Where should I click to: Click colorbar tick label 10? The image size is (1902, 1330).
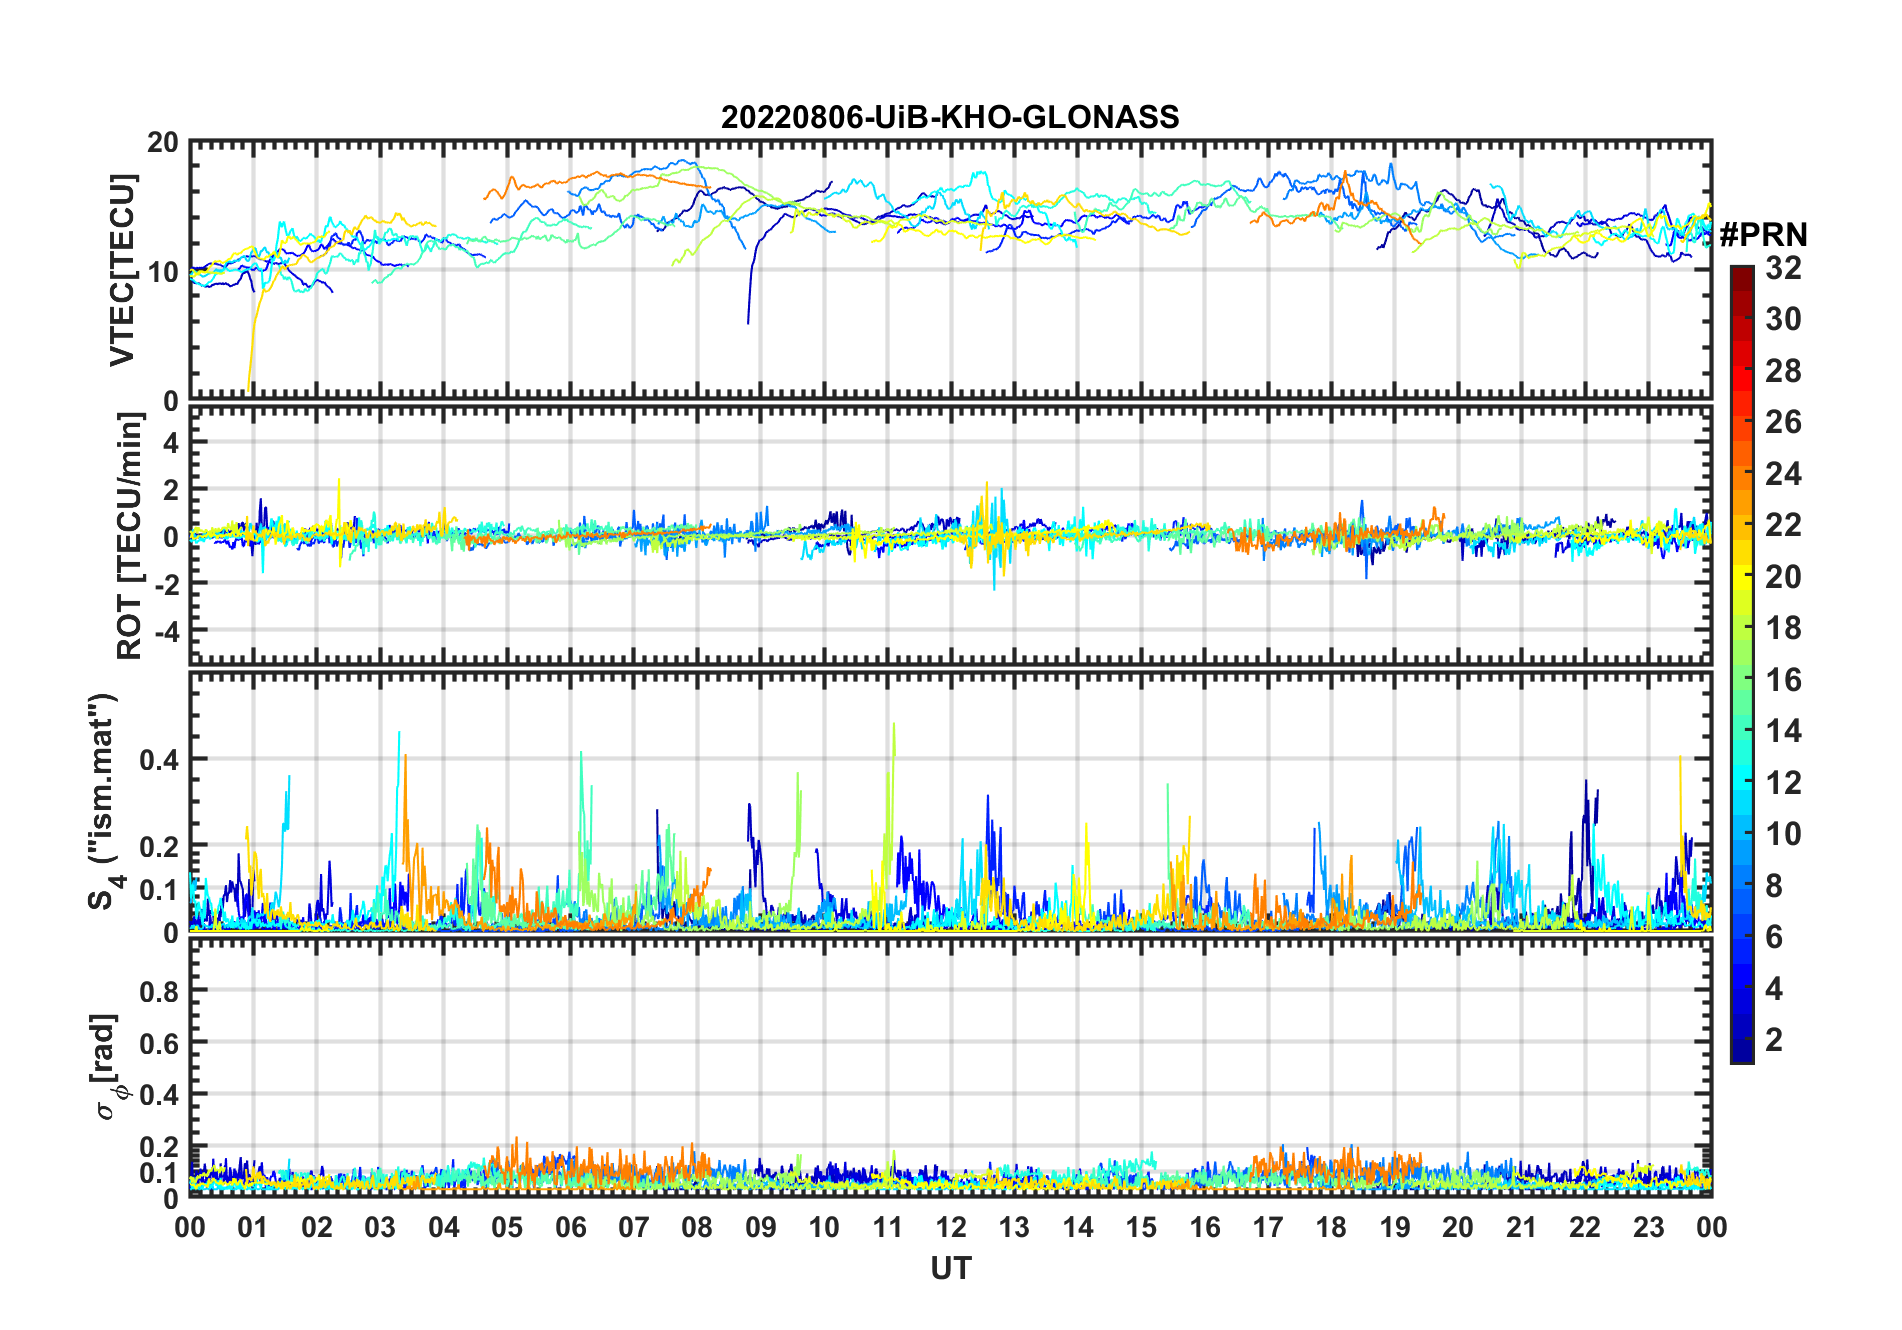tap(1783, 834)
